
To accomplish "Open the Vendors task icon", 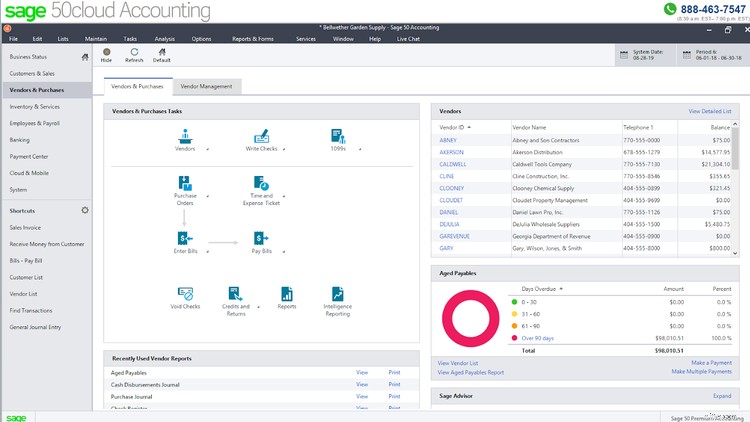I will click(x=185, y=136).
